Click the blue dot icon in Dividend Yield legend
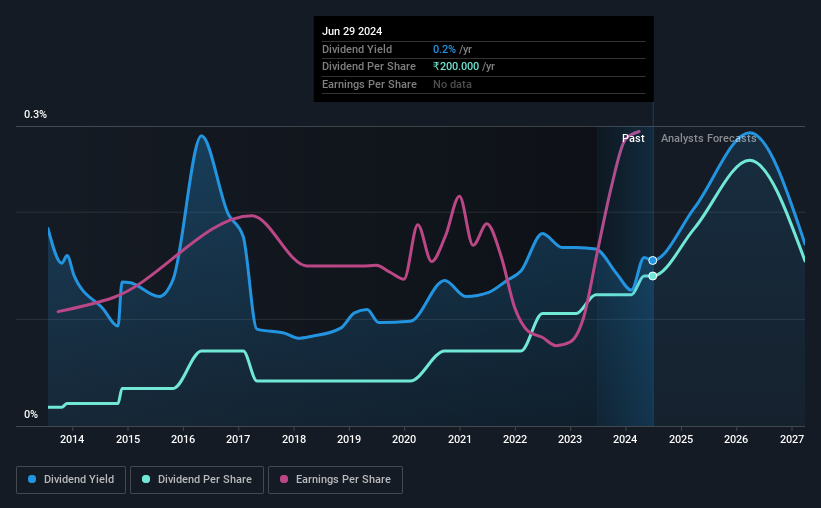This screenshot has height=508, width=821. (x=32, y=479)
